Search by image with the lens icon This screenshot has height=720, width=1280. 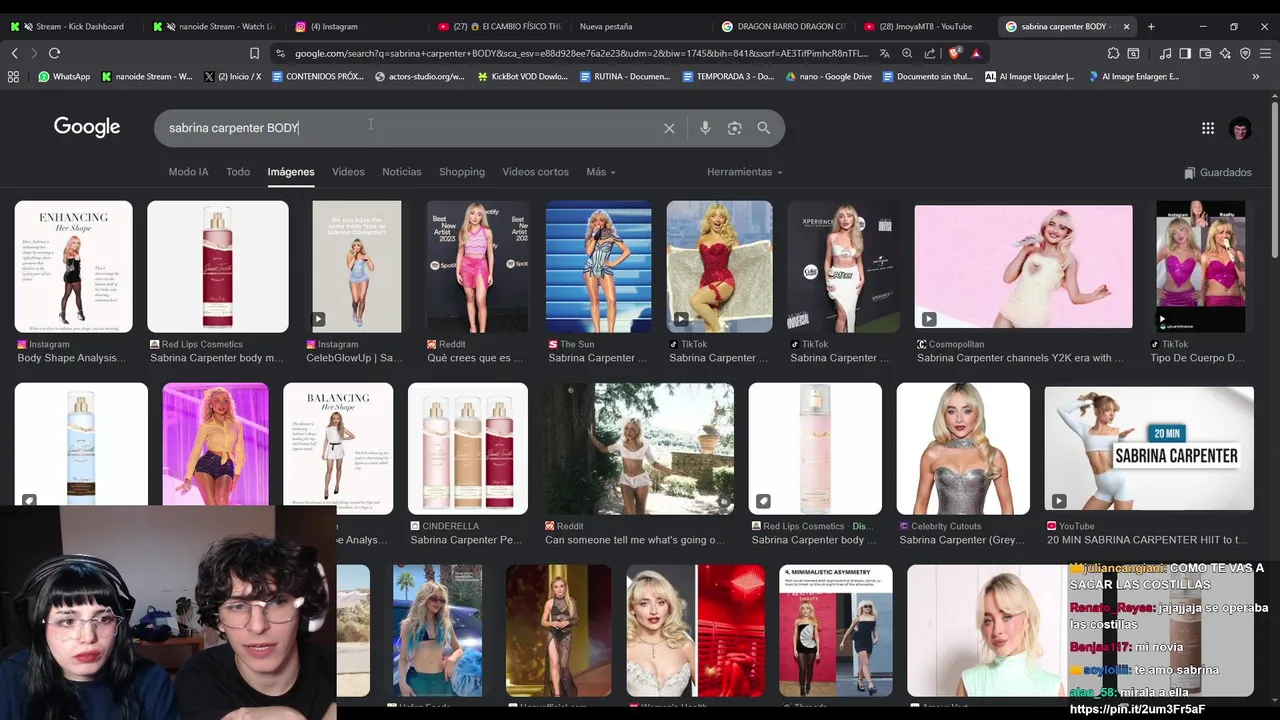[735, 128]
